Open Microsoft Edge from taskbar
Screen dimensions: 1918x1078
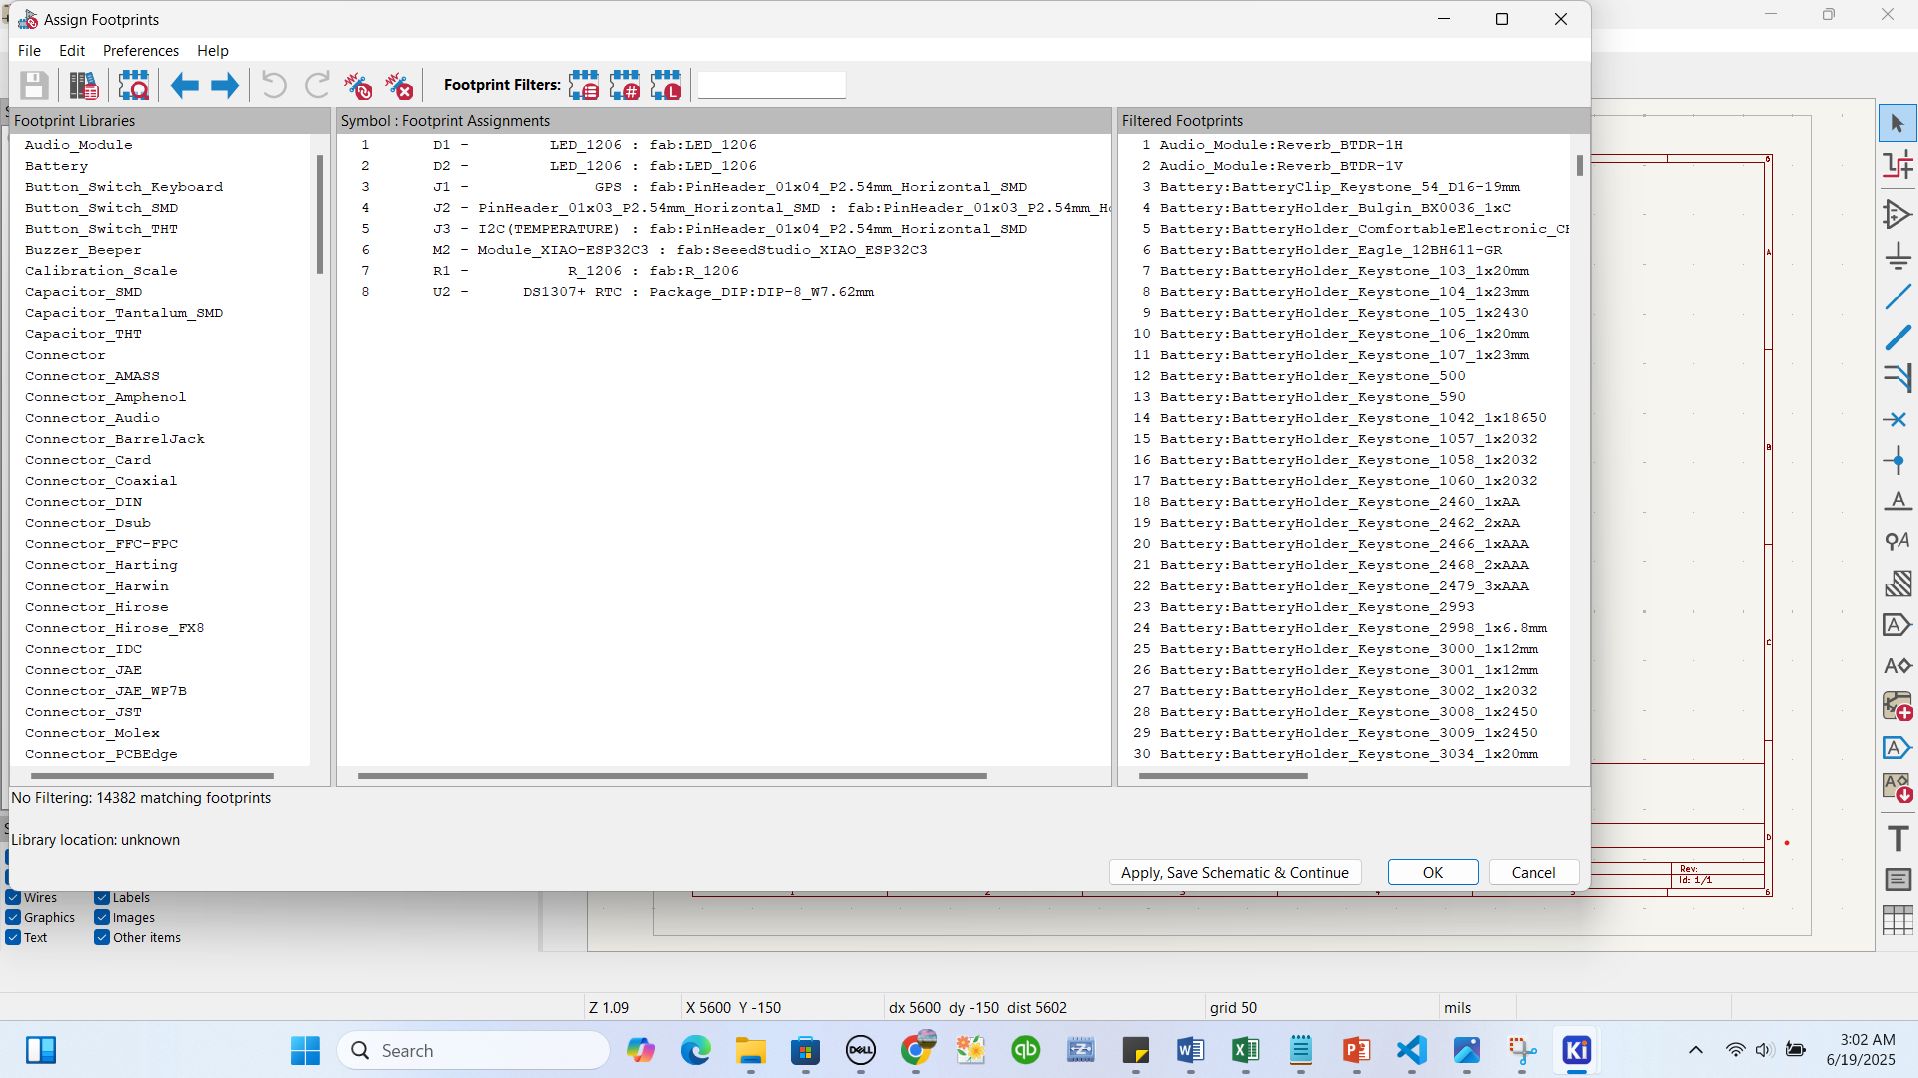(x=695, y=1051)
